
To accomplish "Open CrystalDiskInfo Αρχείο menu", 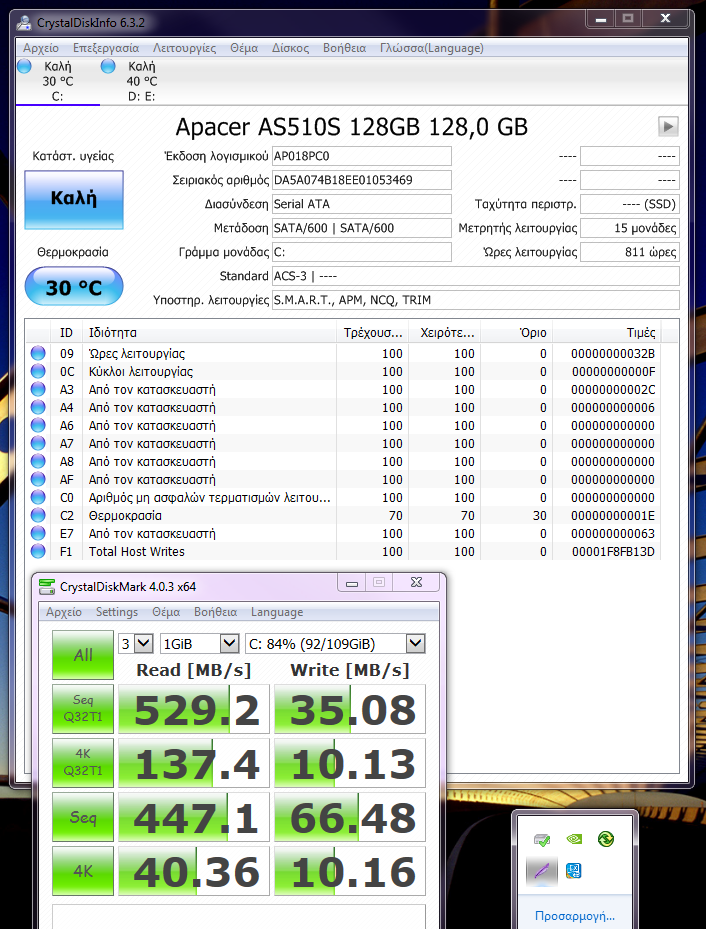I will click(41, 48).
